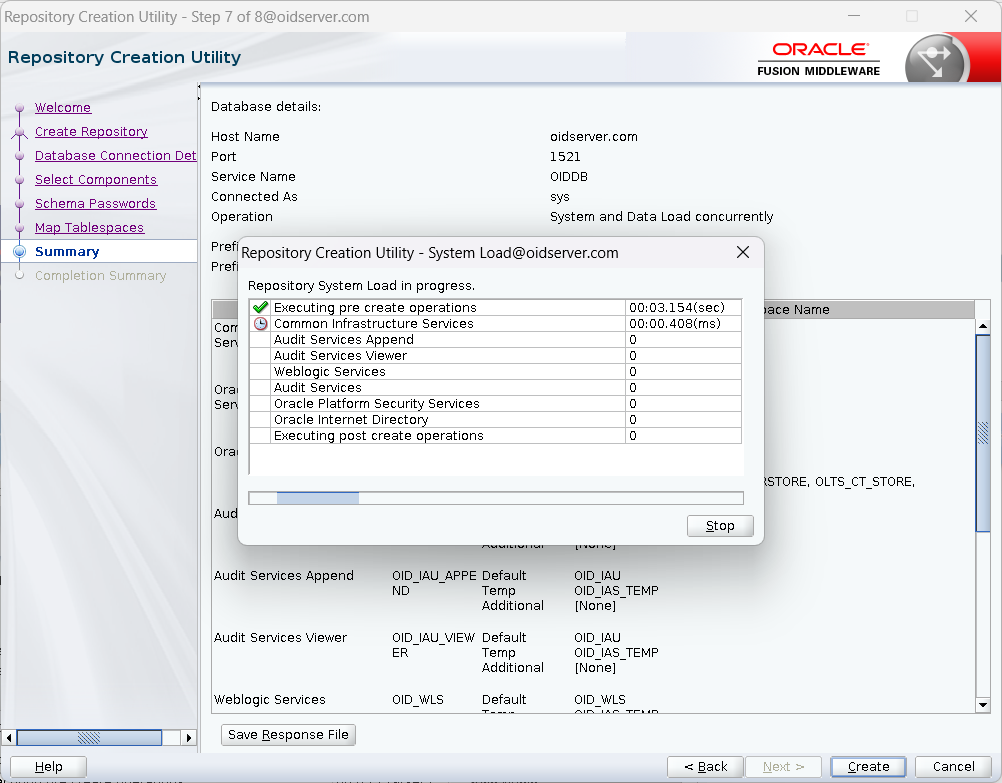Open Help for the wizard
This screenshot has width=1002, height=783.
click(48, 767)
